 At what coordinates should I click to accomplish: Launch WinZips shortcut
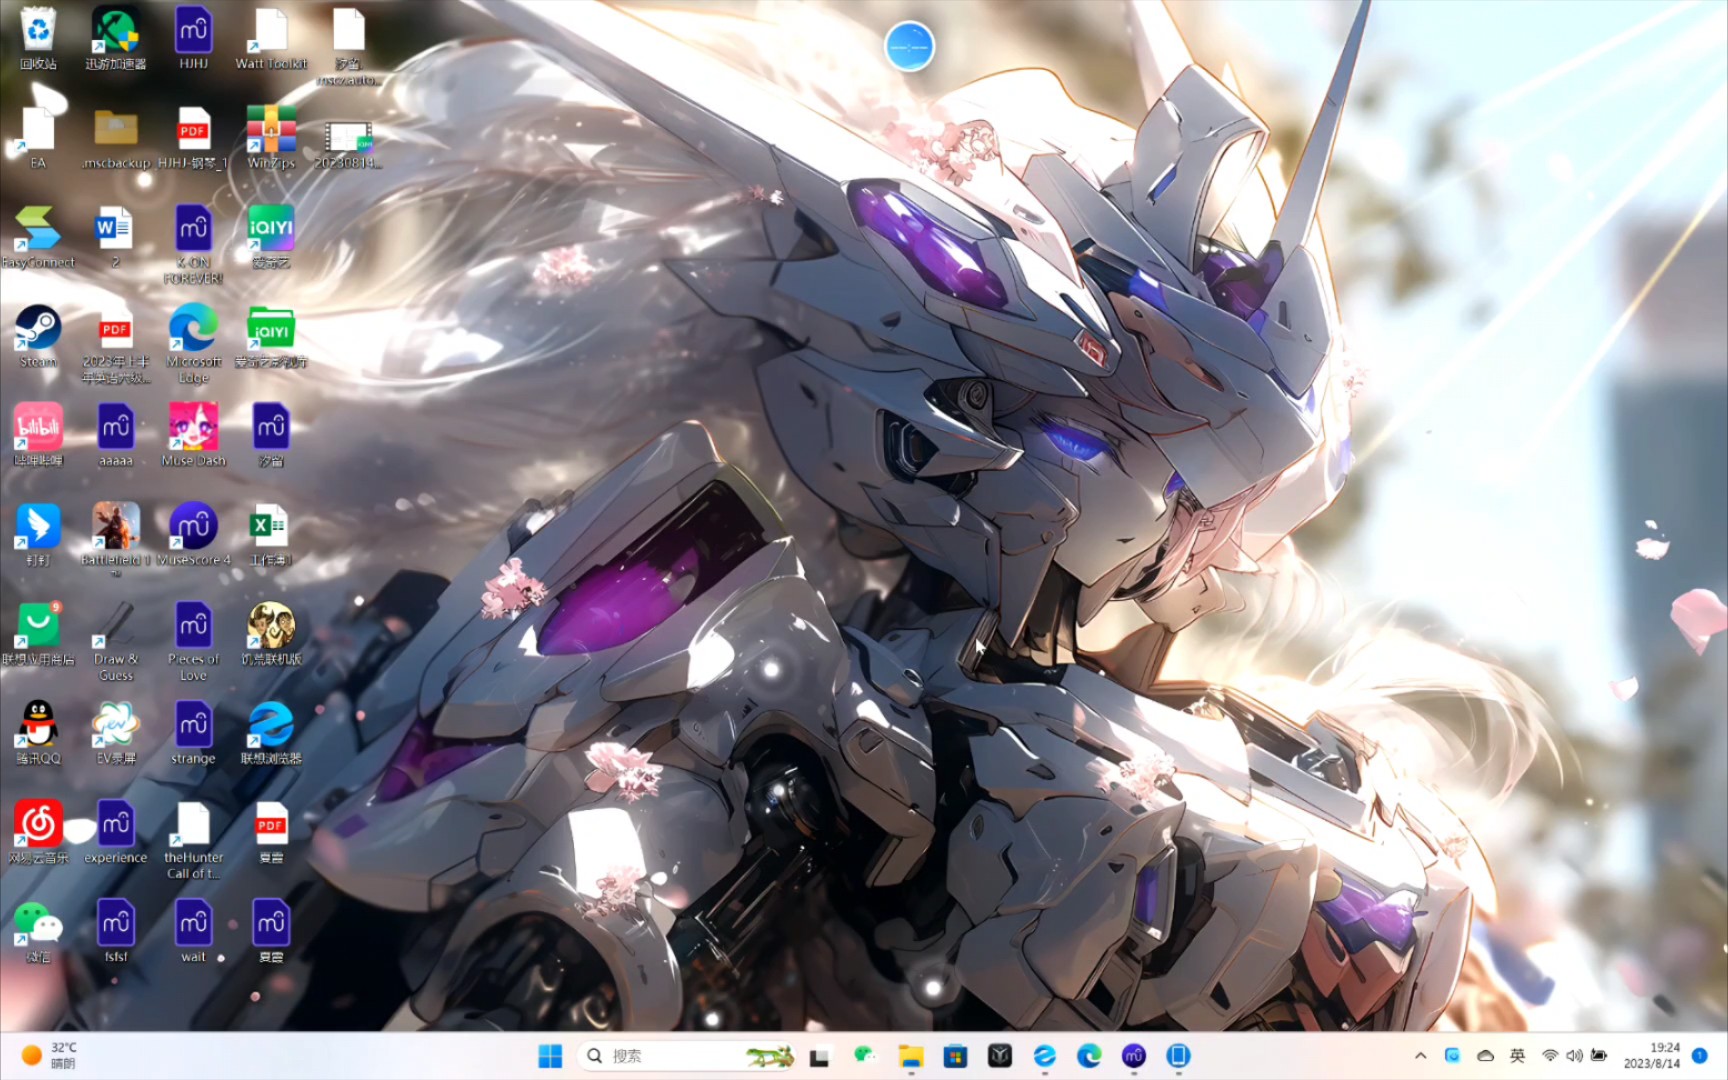271,137
